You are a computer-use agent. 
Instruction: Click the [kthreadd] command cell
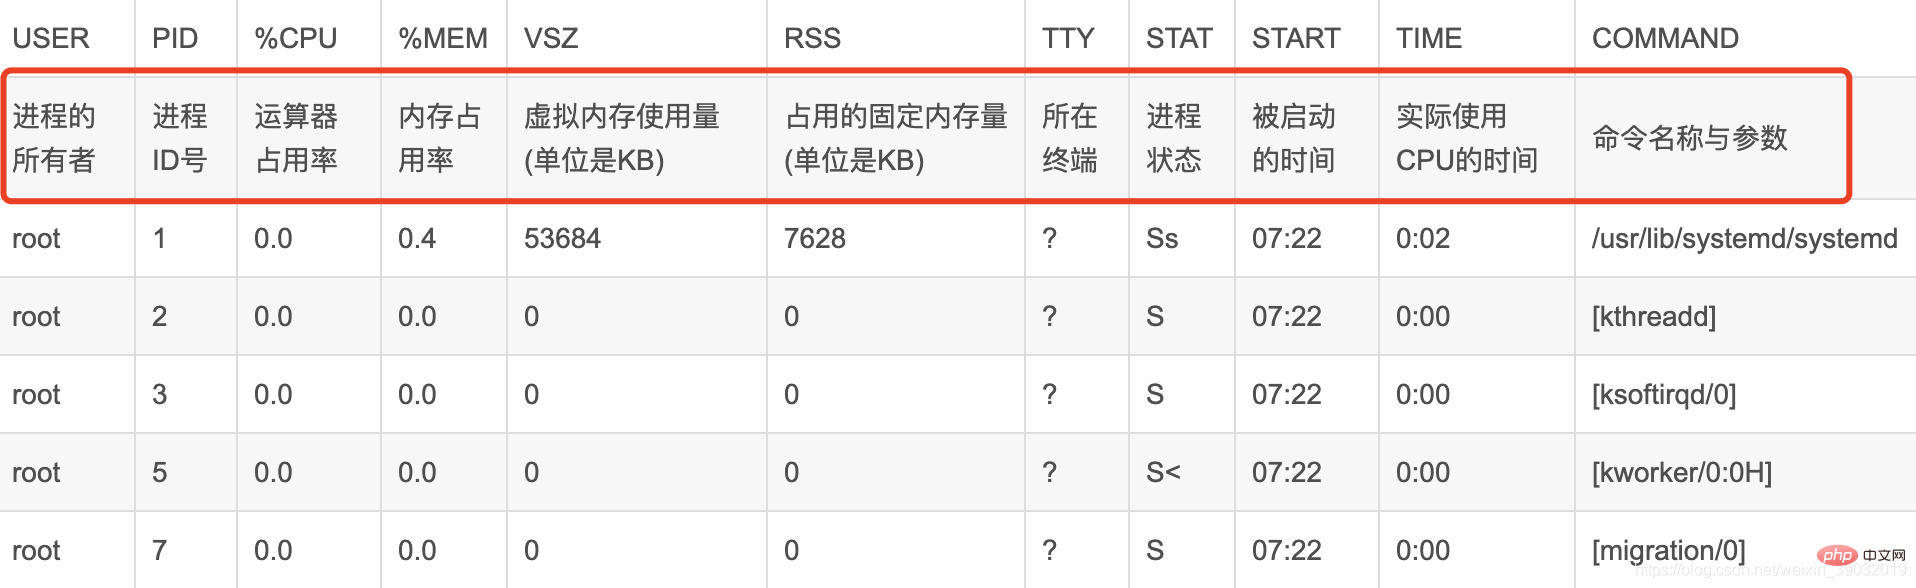point(1654,317)
